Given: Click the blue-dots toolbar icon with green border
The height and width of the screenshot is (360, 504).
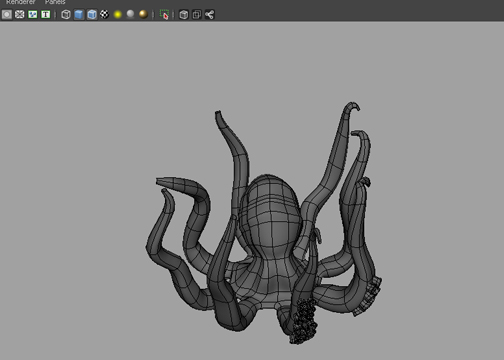Looking at the screenshot, I should pos(33,14).
